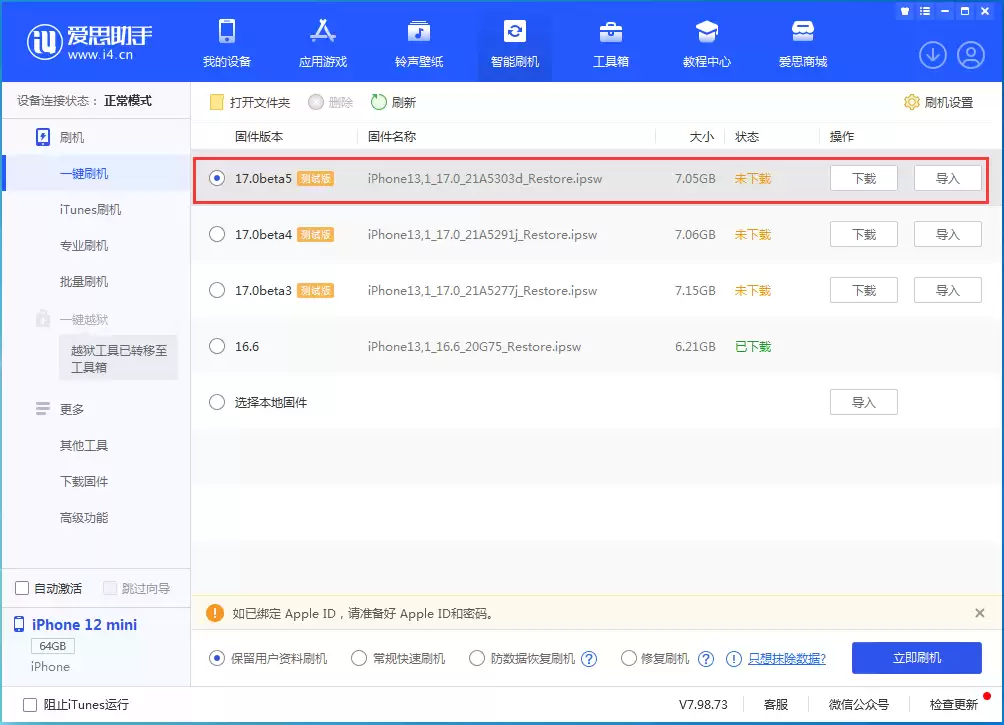Click help icon next to 防数据恢复刷机

(x=588, y=658)
